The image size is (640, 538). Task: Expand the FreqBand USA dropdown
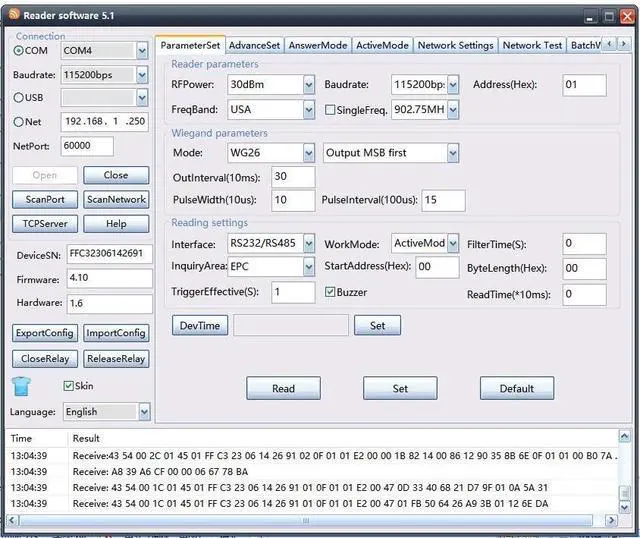(x=308, y=109)
